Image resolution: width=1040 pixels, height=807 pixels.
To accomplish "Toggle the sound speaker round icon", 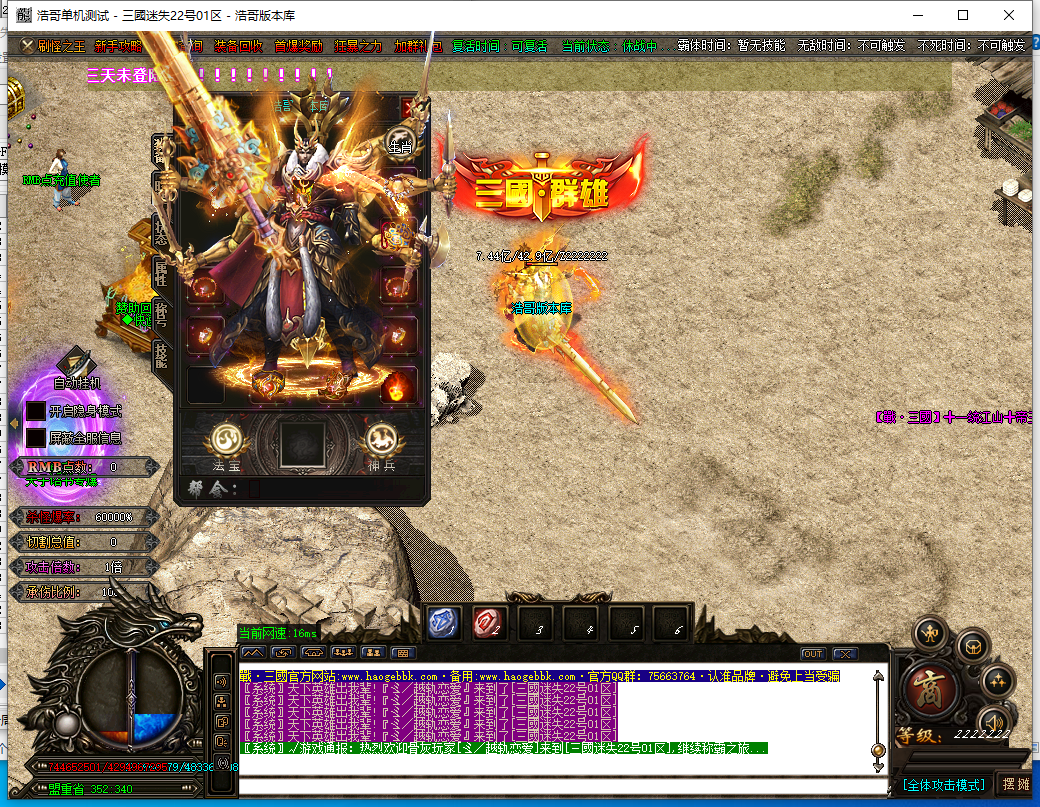I will coord(993,721).
